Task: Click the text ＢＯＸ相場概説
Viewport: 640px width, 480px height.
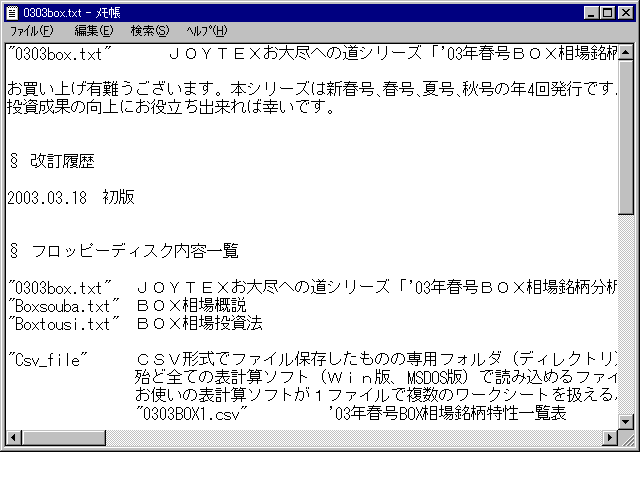Action: click(191, 306)
